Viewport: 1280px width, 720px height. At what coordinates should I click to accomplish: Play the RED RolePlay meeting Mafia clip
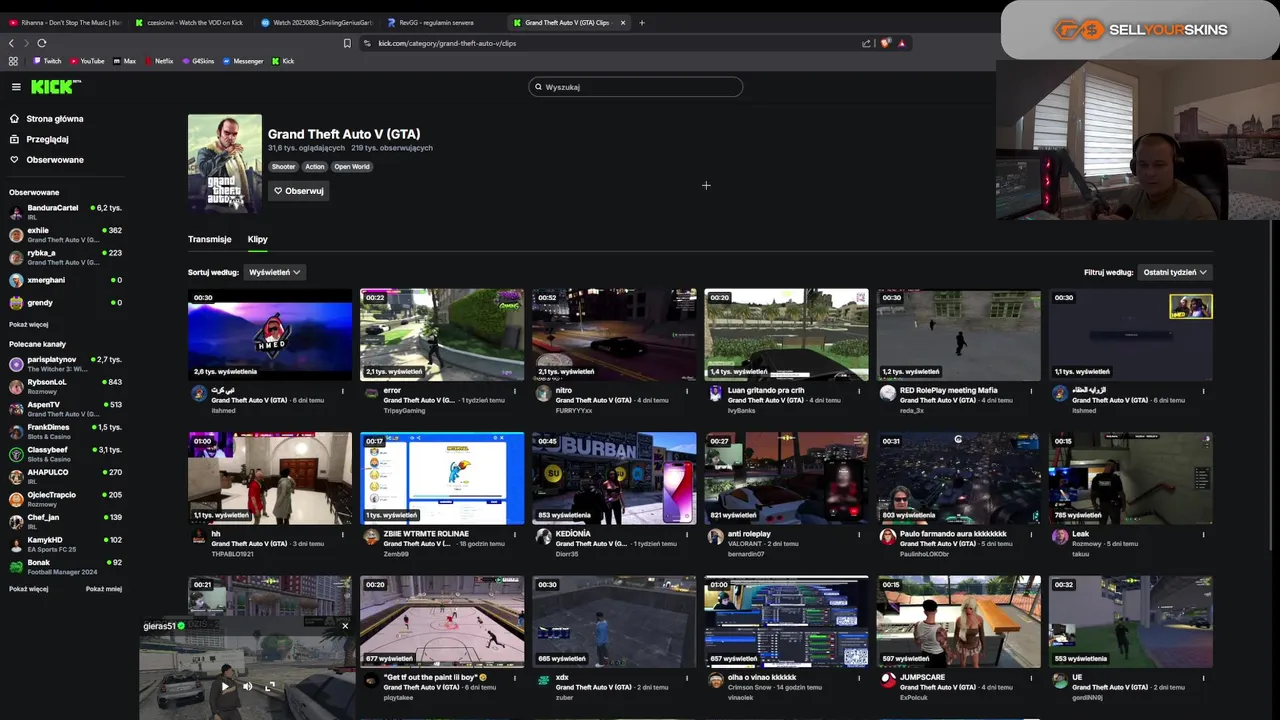tap(959, 335)
